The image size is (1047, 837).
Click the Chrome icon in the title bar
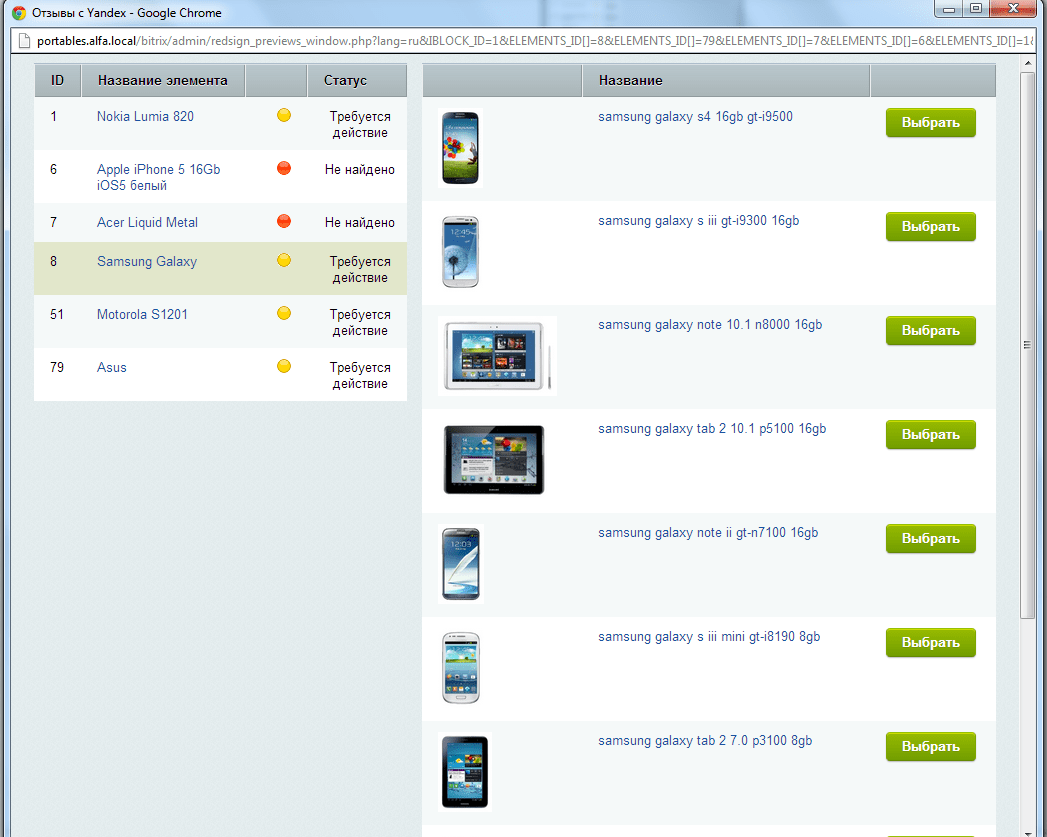click(x=19, y=13)
